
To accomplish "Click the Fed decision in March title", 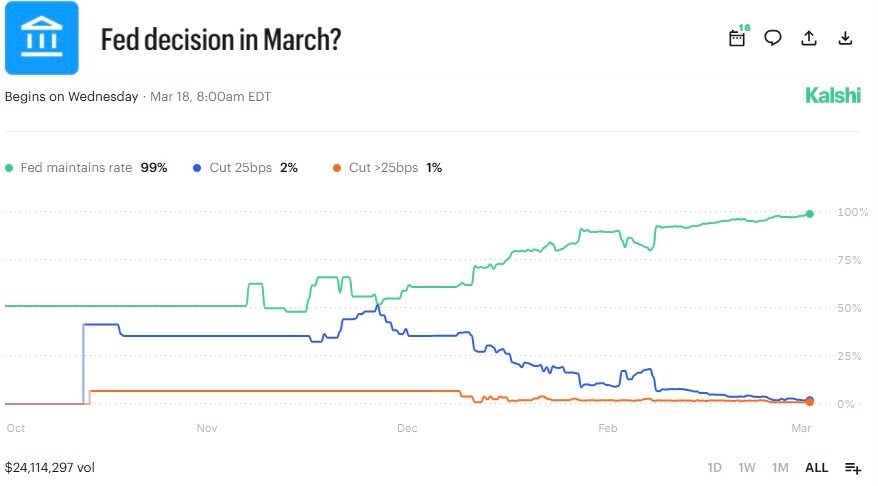I will click(x=222, y=40).
